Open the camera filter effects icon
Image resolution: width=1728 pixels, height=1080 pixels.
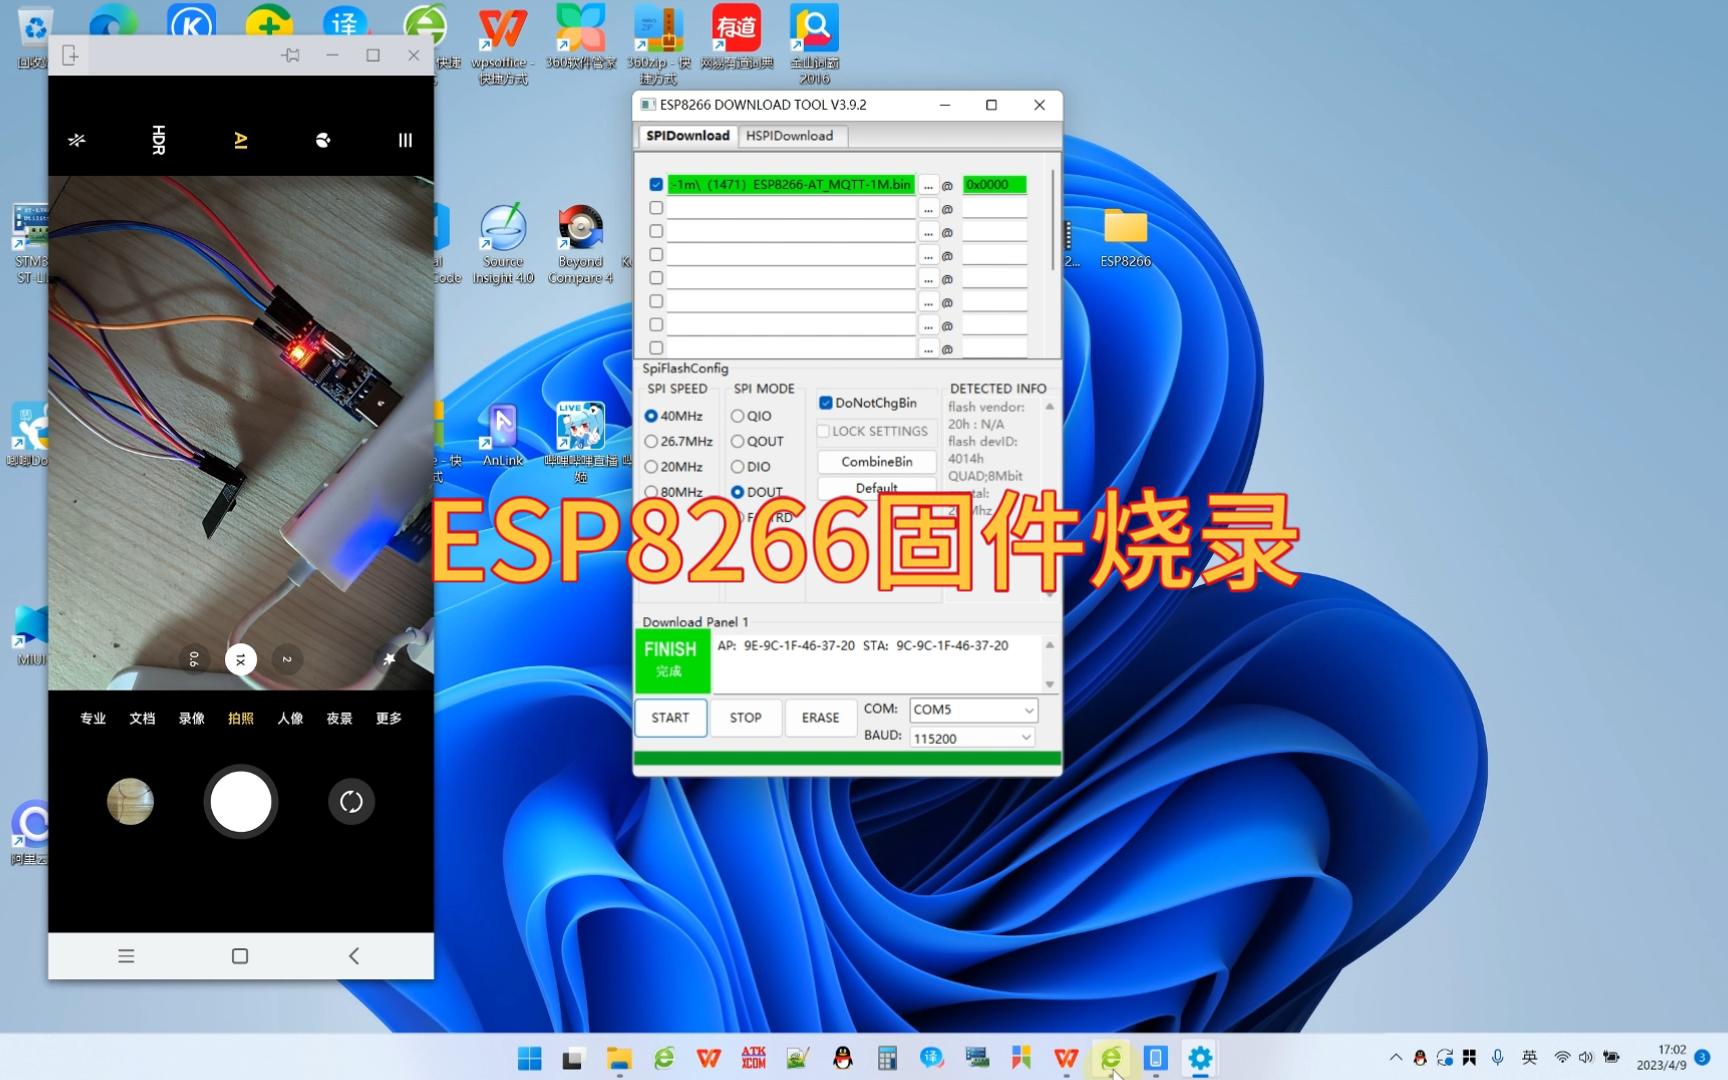click(323, 140)
